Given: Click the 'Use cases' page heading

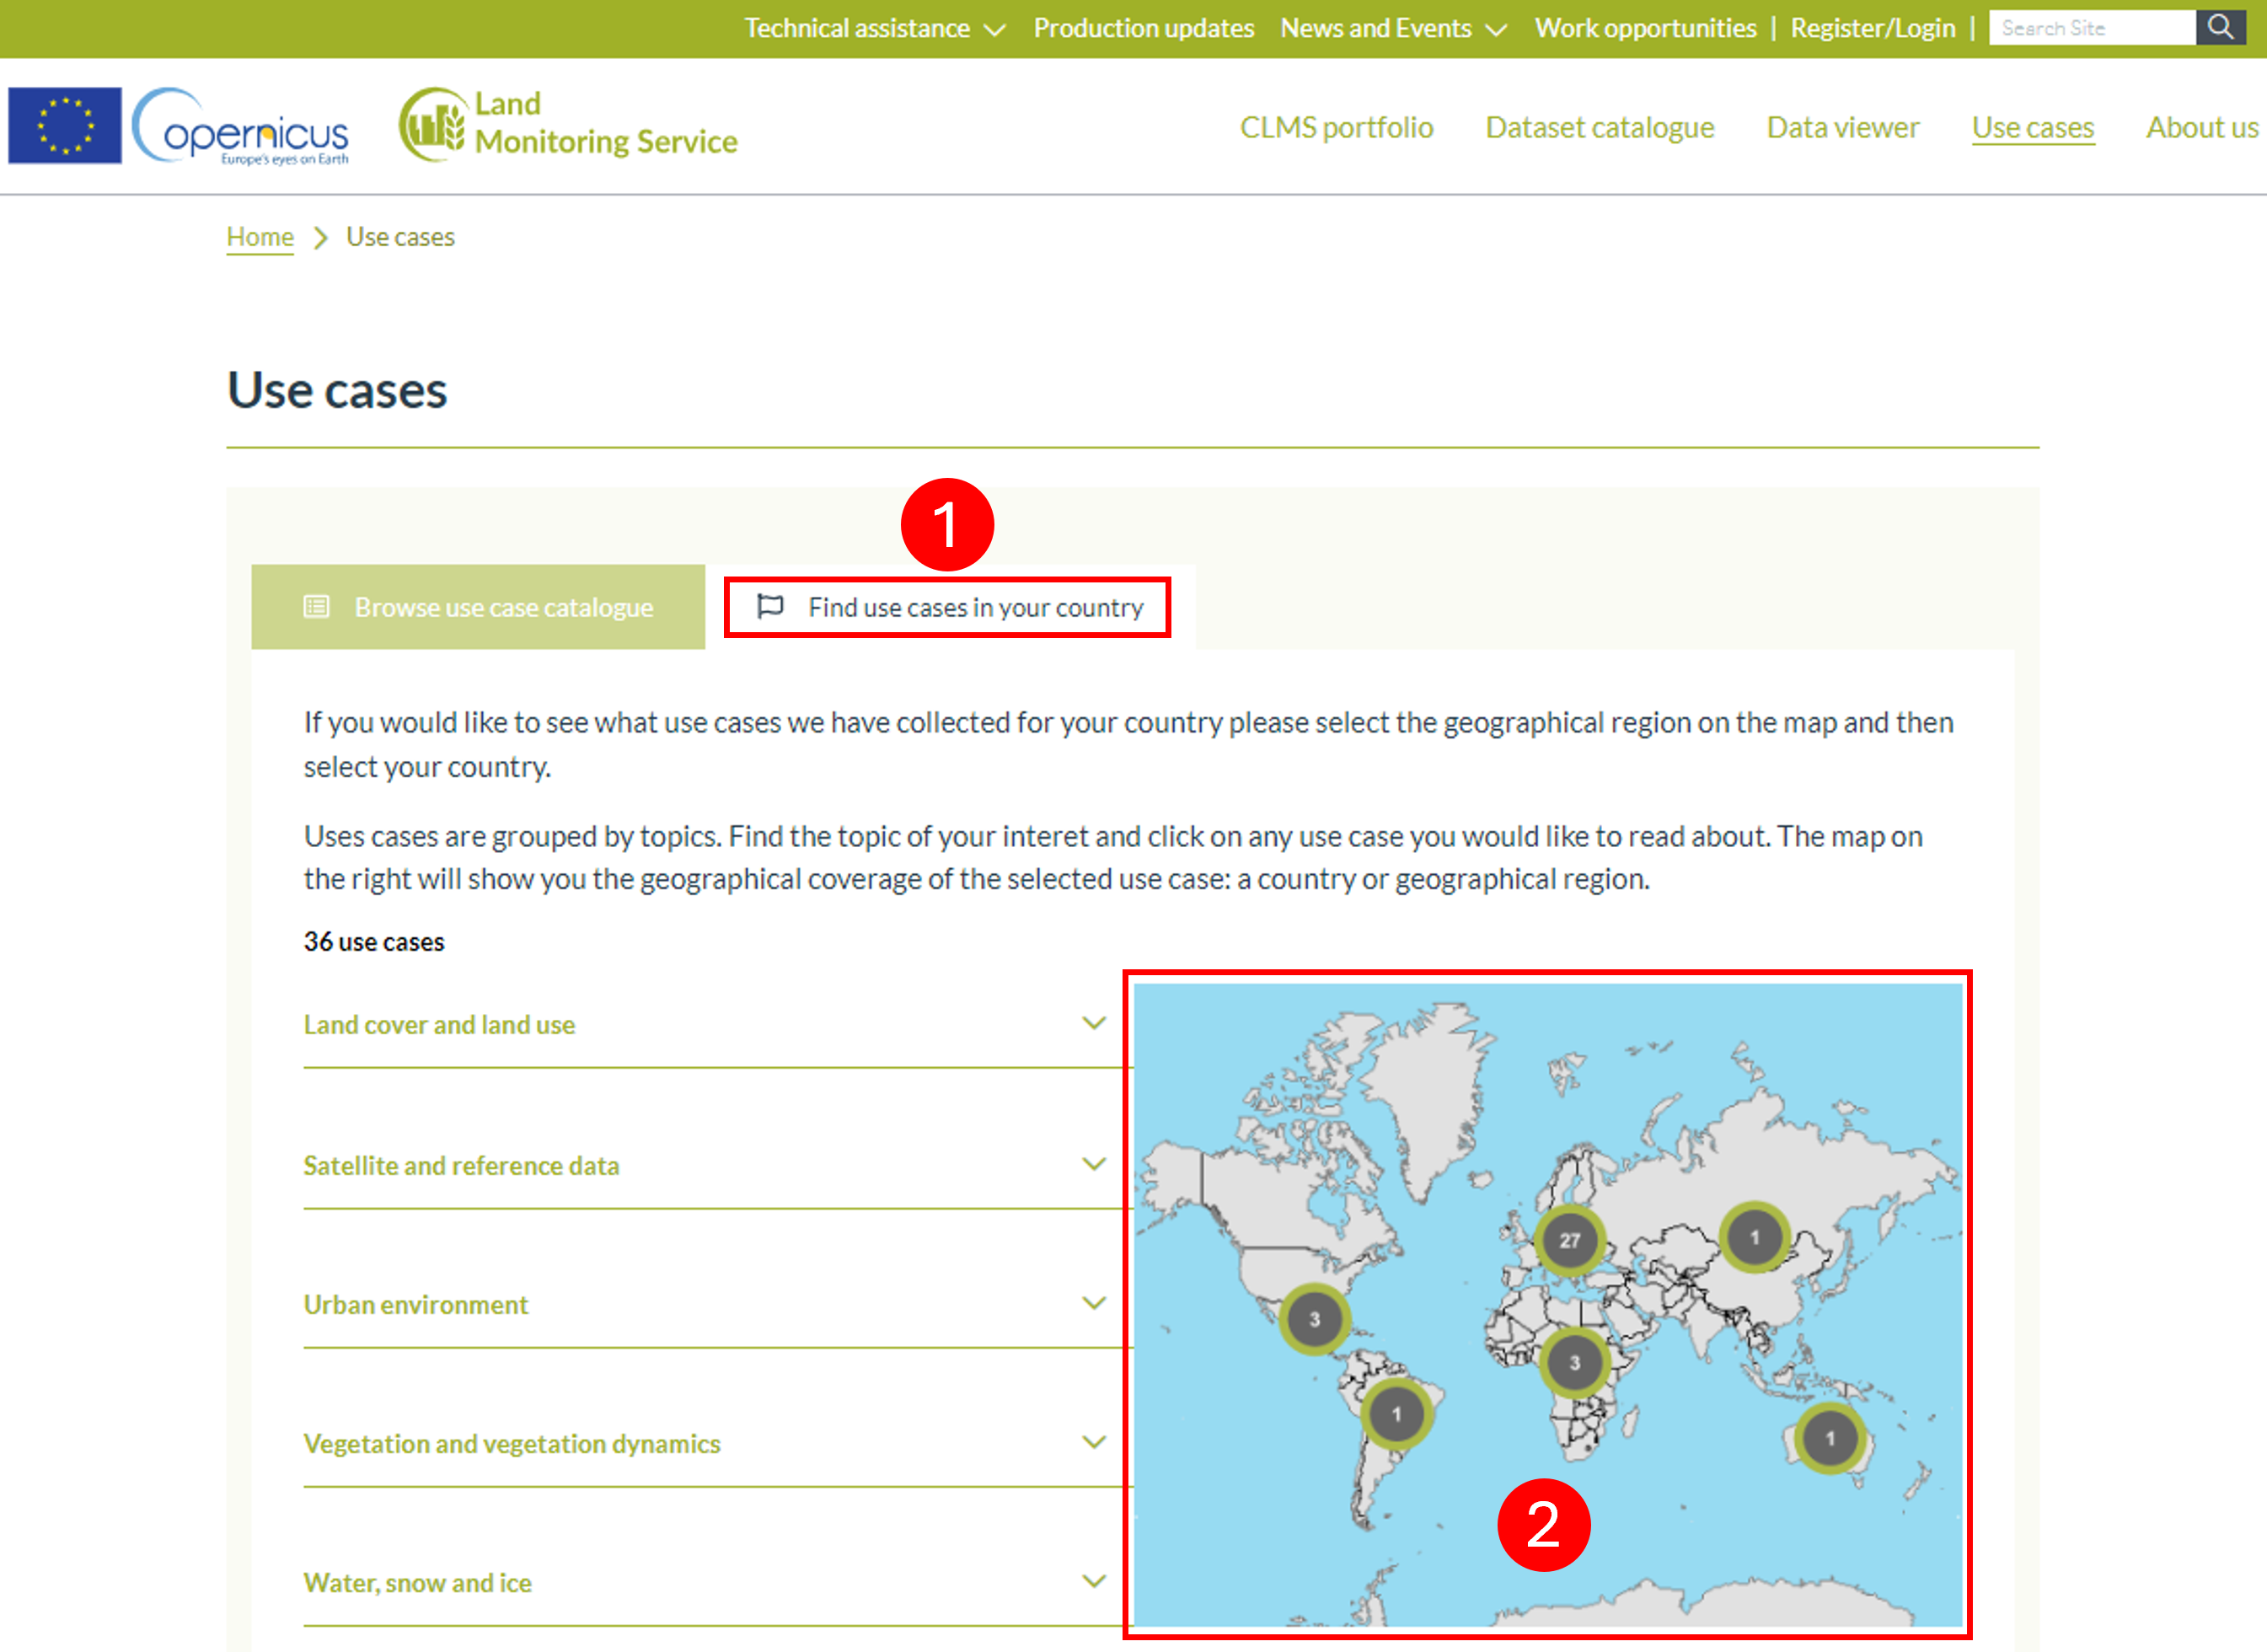Looking at the screenshot, I should point(337,390).
